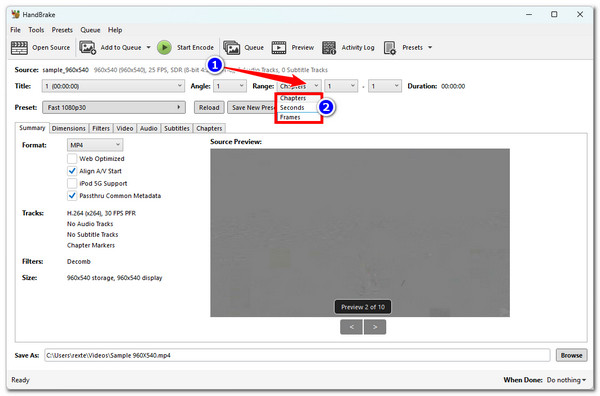Switch to the Summary tab

(x=32, y=128)
